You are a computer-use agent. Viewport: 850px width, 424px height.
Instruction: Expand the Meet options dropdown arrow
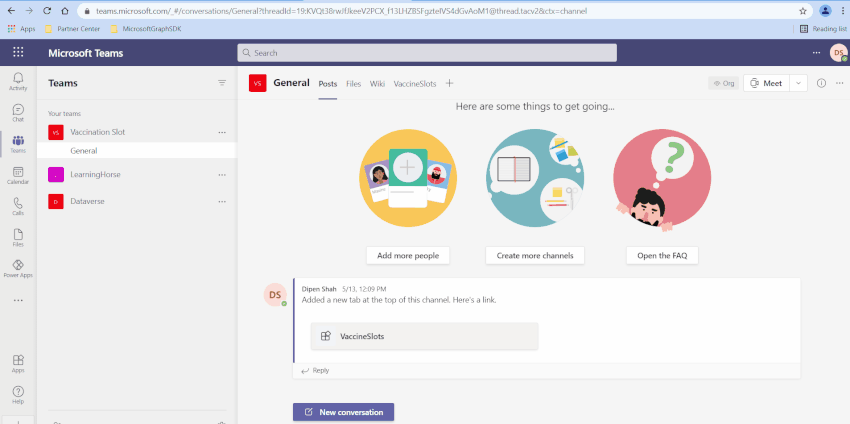798,83
